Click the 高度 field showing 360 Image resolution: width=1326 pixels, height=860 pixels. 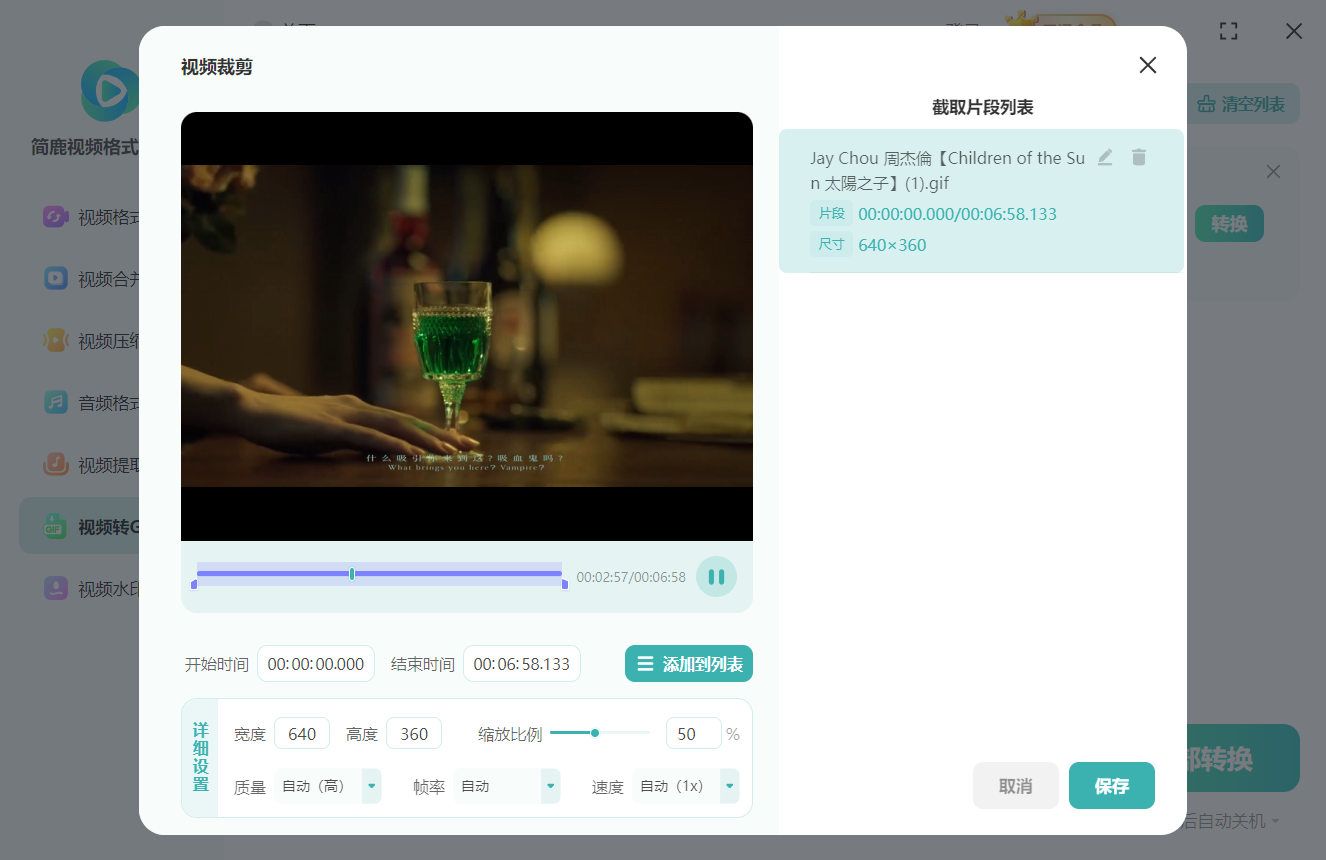click(x=414, y=734)
